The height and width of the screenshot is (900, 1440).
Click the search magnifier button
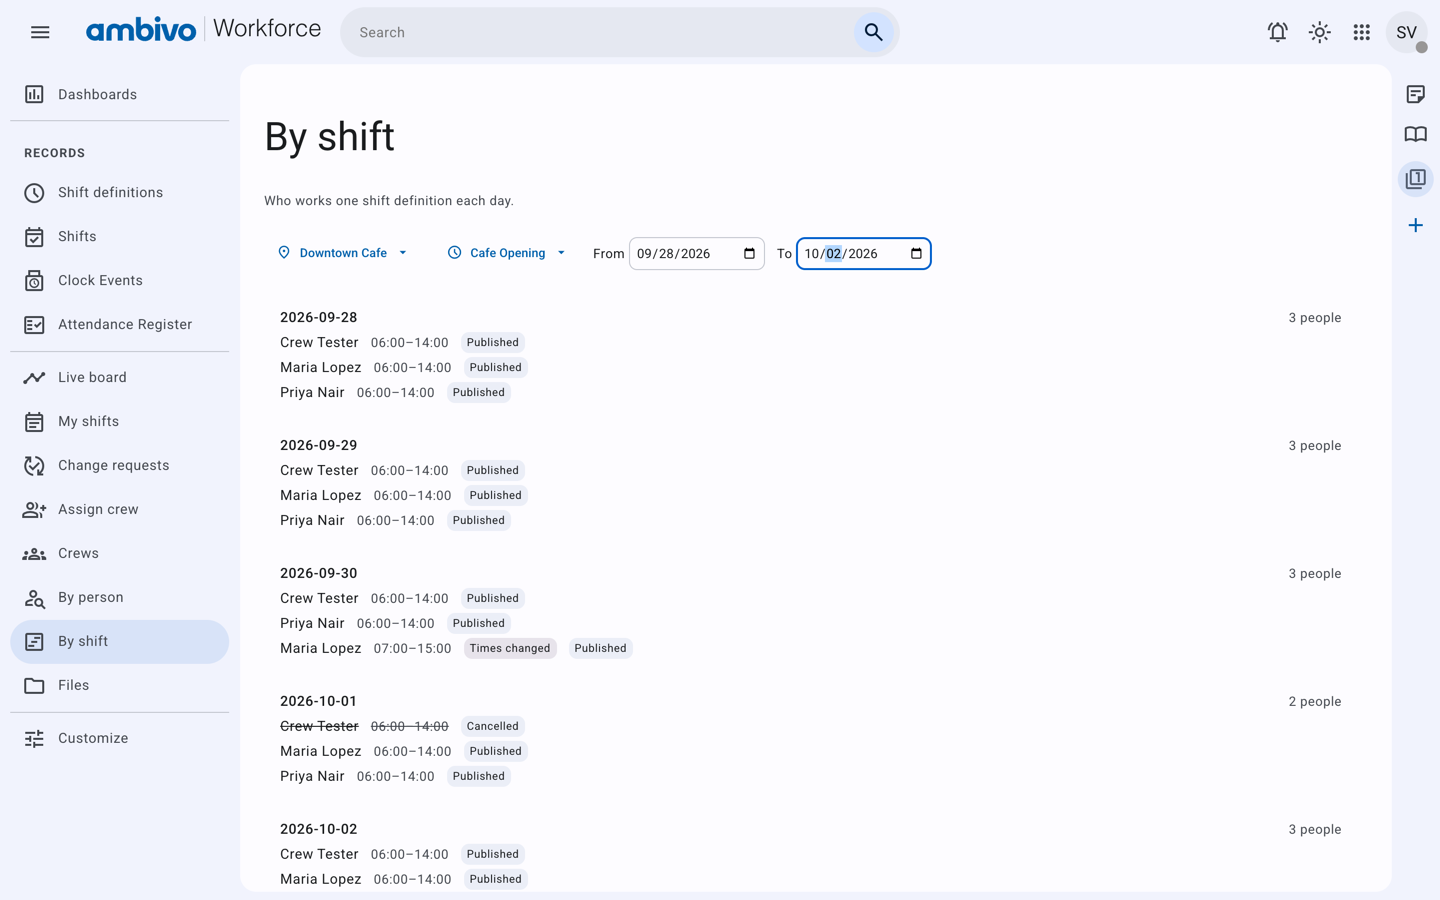(x=873, y=32)
